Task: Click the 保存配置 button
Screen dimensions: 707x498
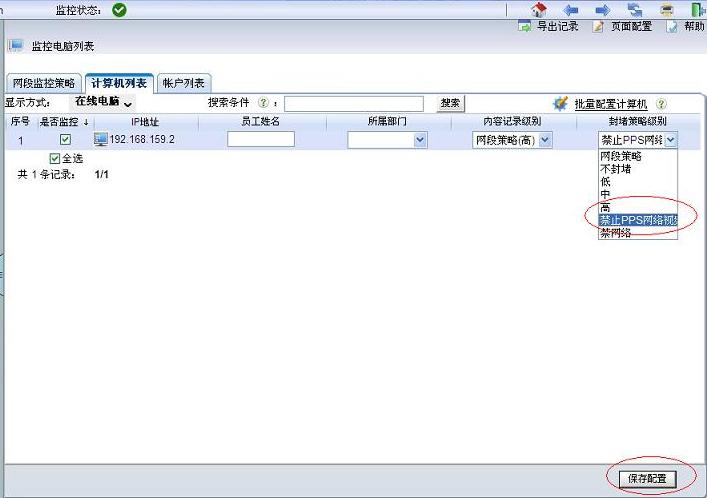Action: (647, 479)
